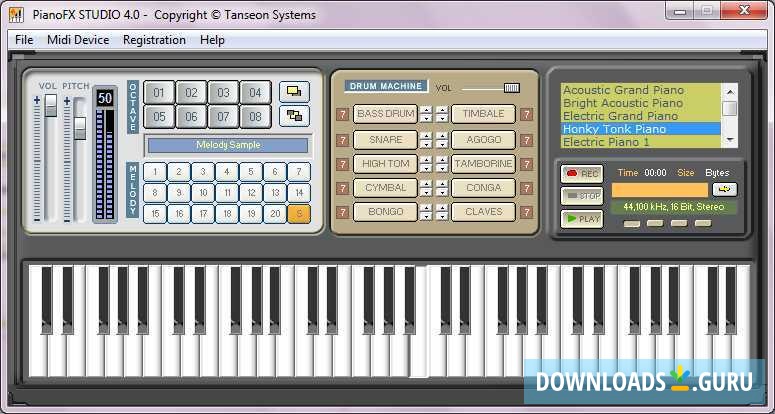Play melody number 14
Screen dimensions: 775x414
299,193
